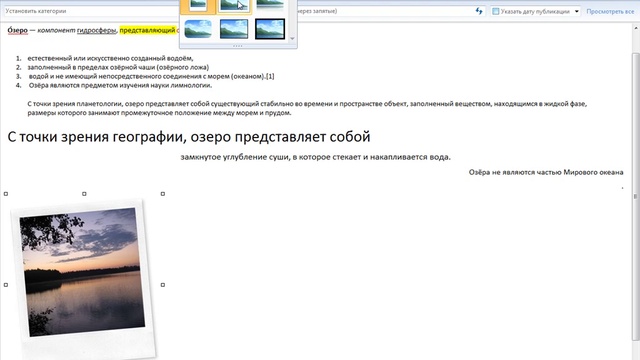Click list item 'Озёра являются предметом изучения'
Screen dimensions: 640x360
point(120,85)
